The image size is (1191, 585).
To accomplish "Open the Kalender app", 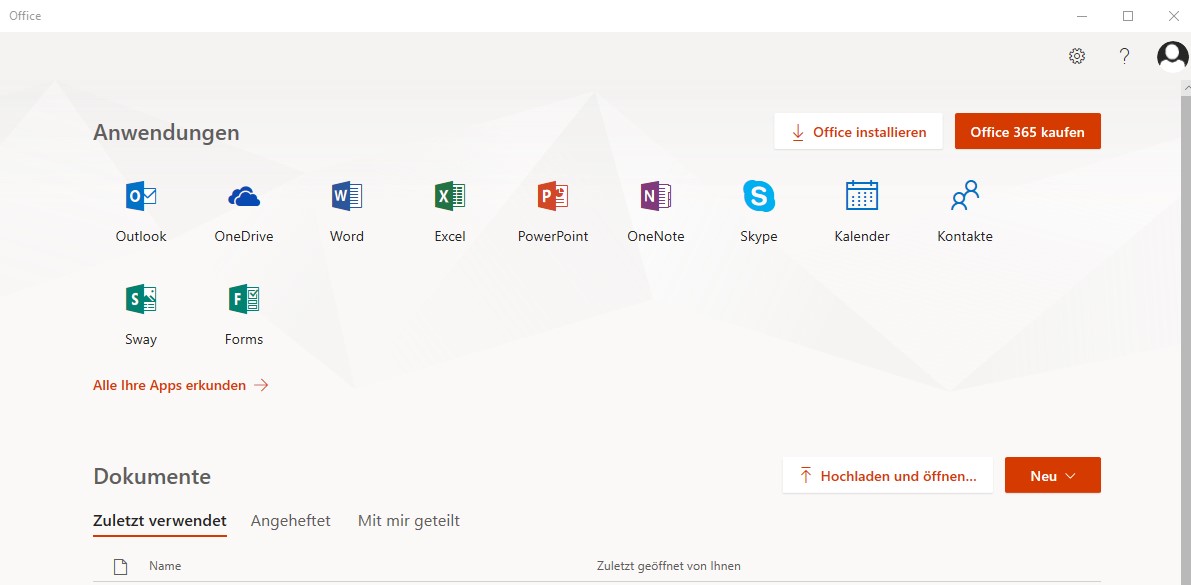I will (862, 212).
